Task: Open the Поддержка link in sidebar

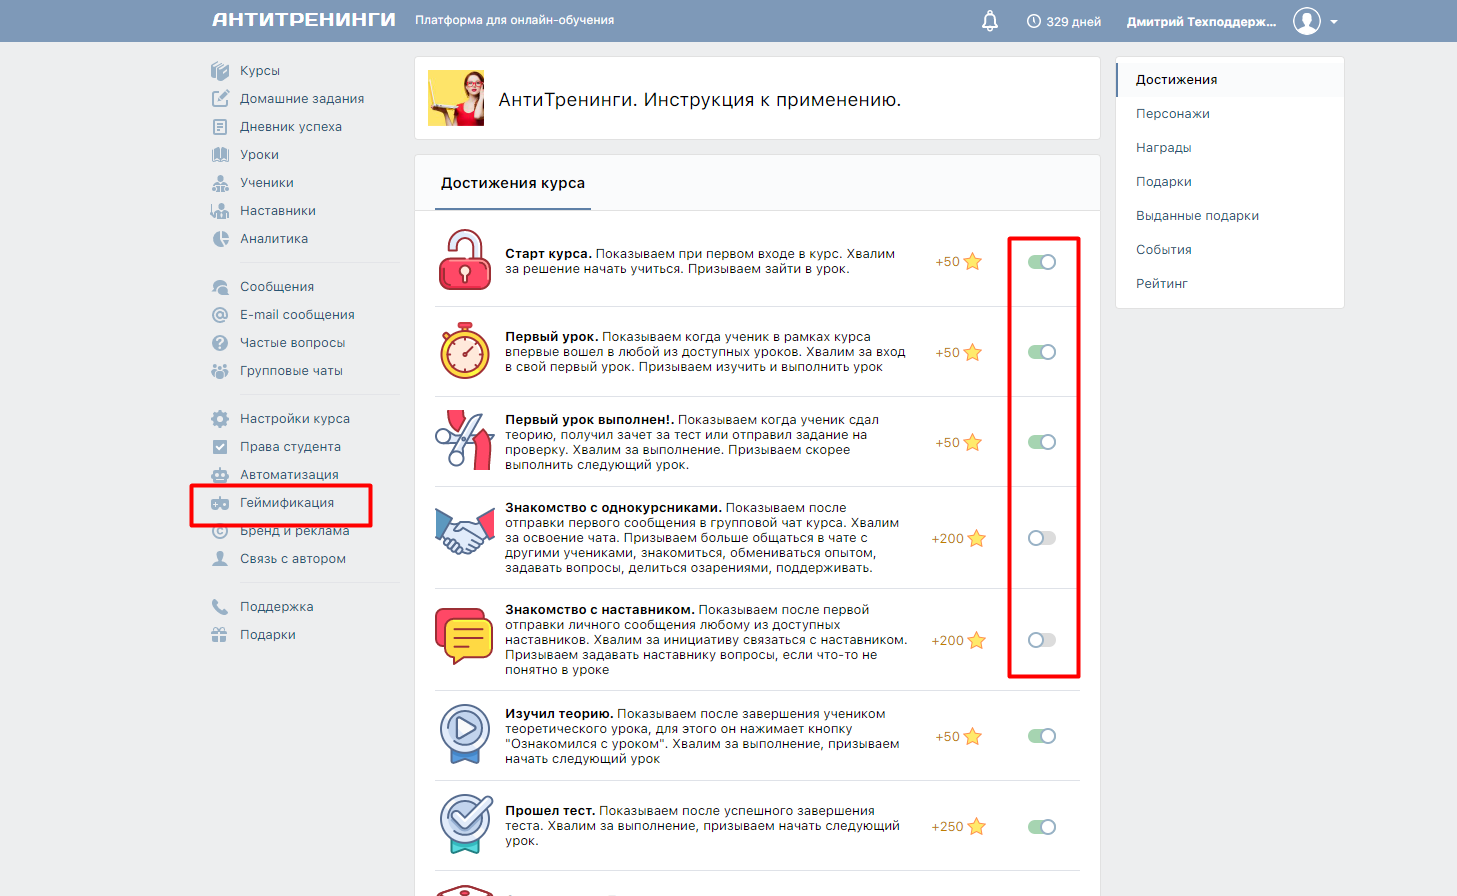Action: (277, 607)
